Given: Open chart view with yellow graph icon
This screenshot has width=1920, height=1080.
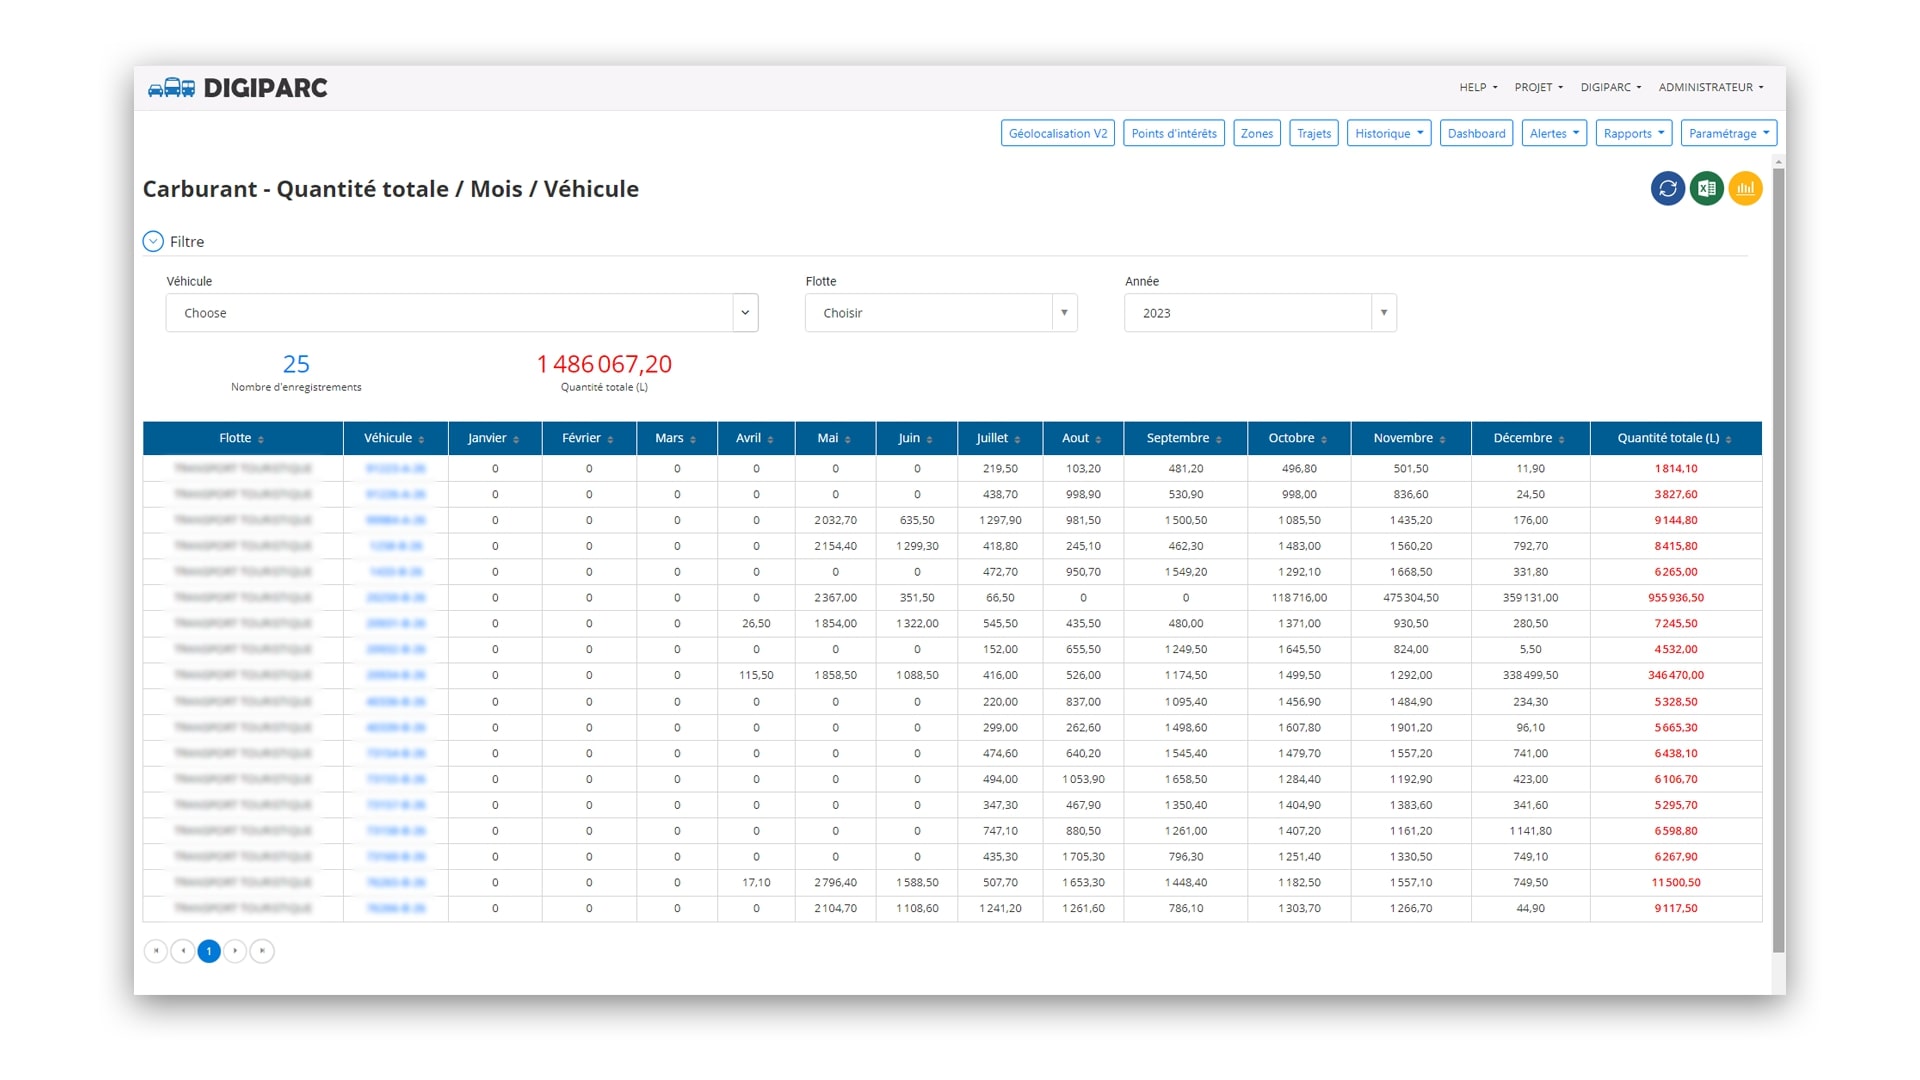Looking at the screenshot, I should coord(1745,188).
